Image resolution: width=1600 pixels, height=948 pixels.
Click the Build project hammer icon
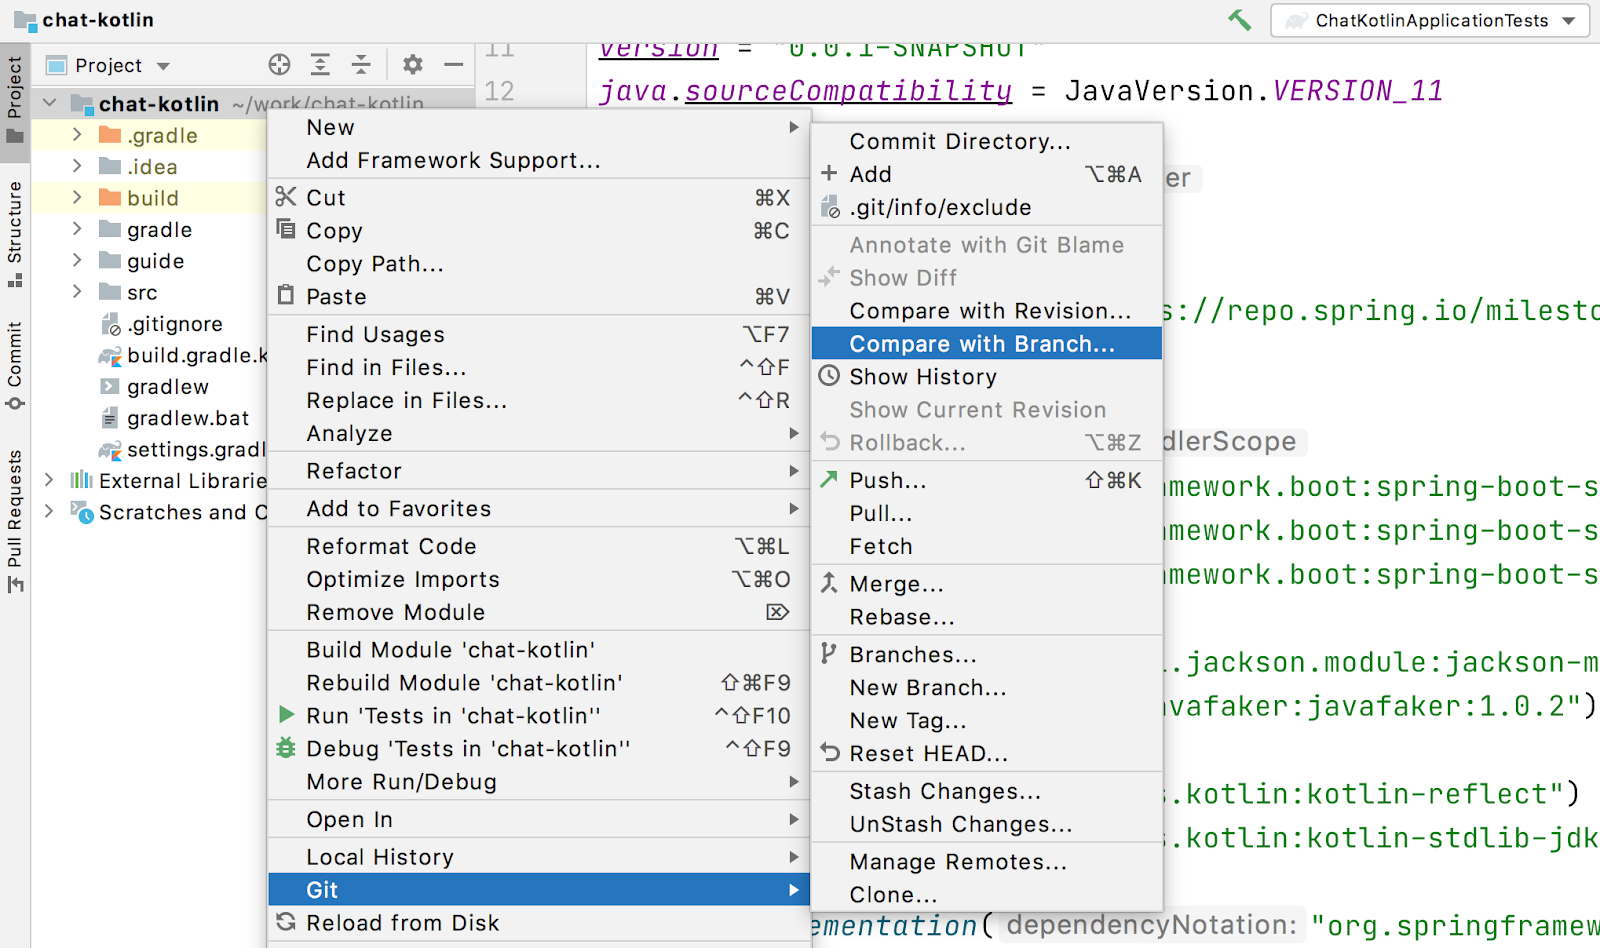[x=1239, y=20]
